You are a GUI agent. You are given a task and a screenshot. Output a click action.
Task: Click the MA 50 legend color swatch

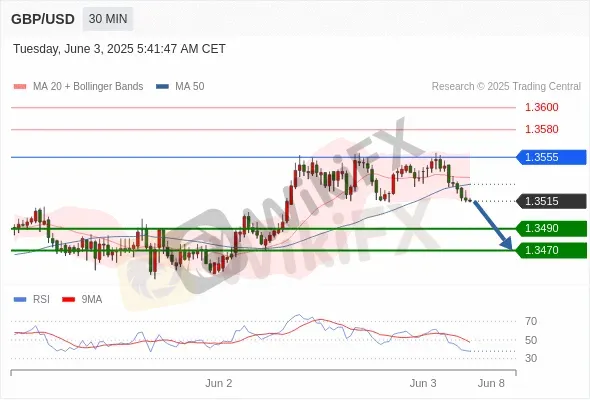[x=162, y=87]
